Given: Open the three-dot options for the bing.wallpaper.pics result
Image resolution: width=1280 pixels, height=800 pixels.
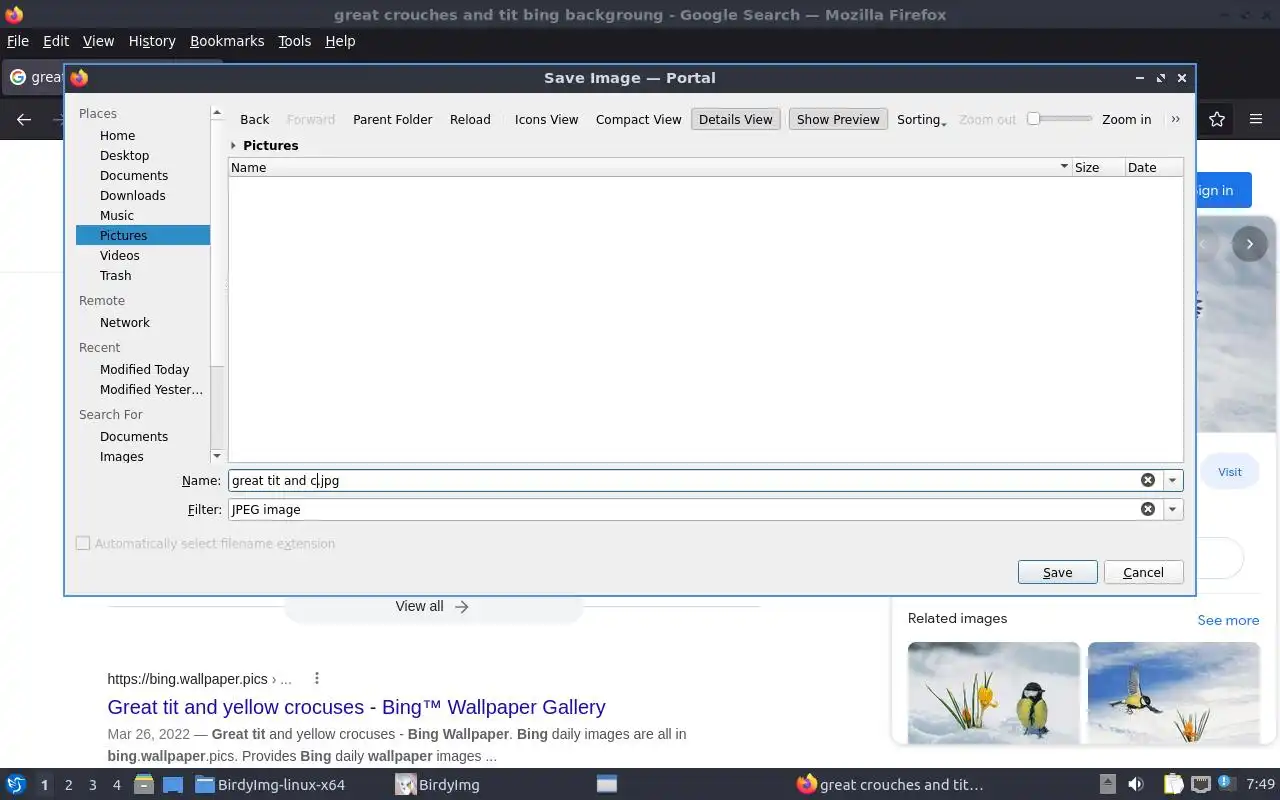Looking at the screenshot, I should (x=317, y=678).
